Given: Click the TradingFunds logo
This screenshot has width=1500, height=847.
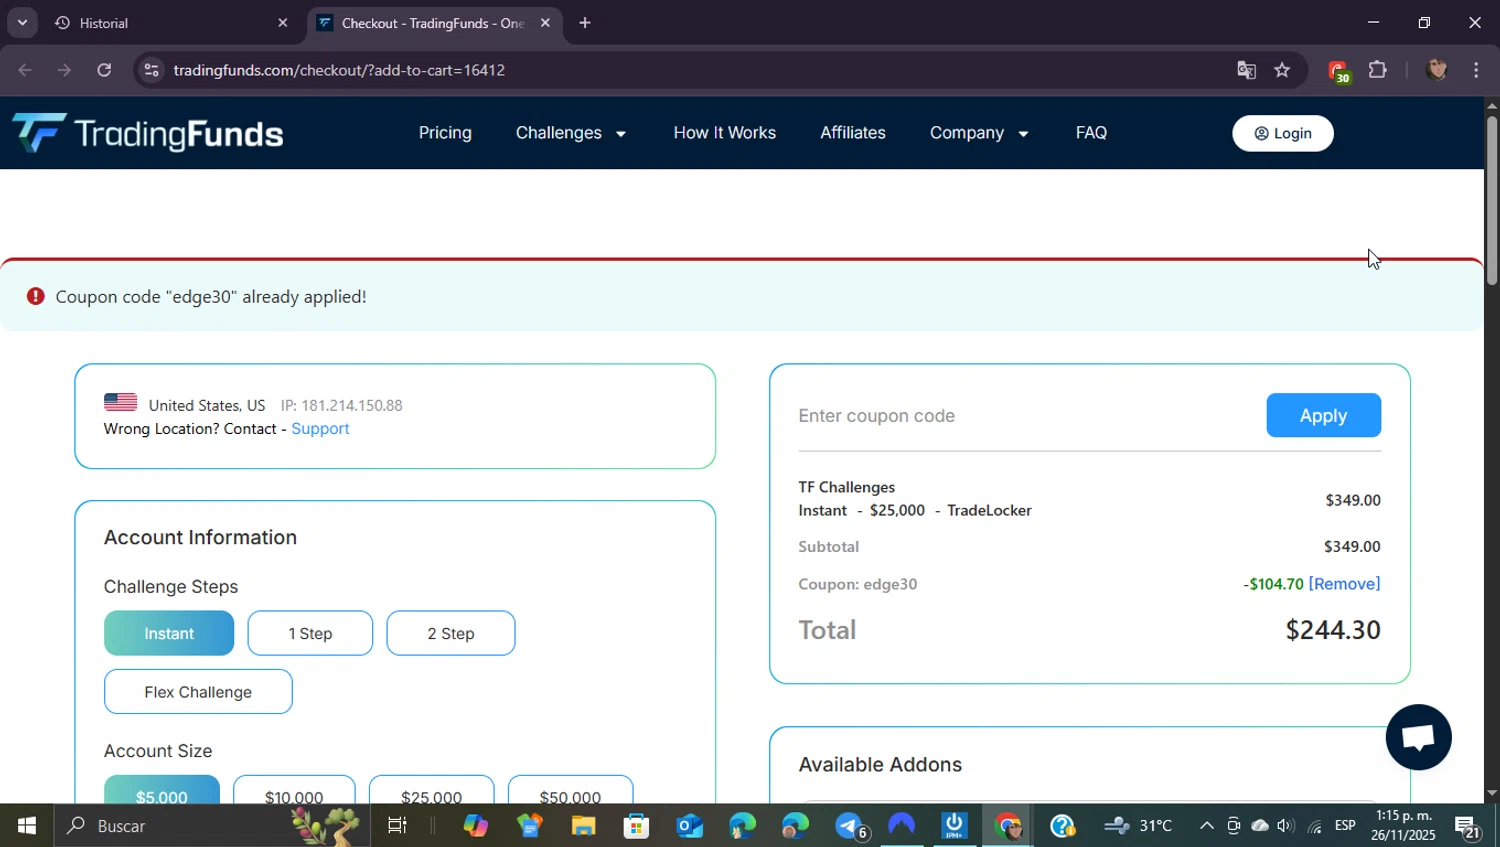Looking at the screenshot, I should [x=148, y=133].
